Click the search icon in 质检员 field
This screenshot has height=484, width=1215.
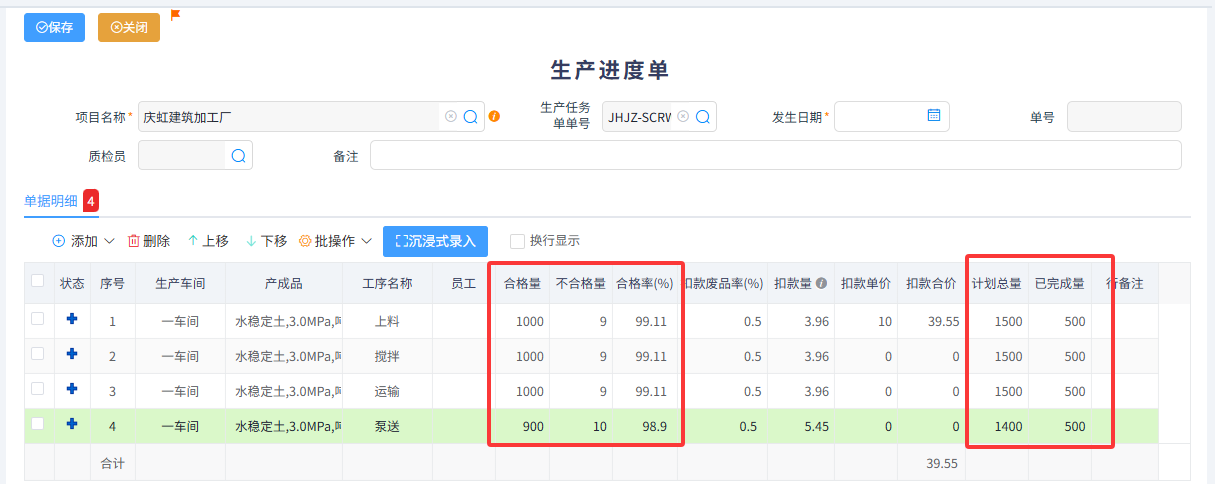click(x=238, y=156)
